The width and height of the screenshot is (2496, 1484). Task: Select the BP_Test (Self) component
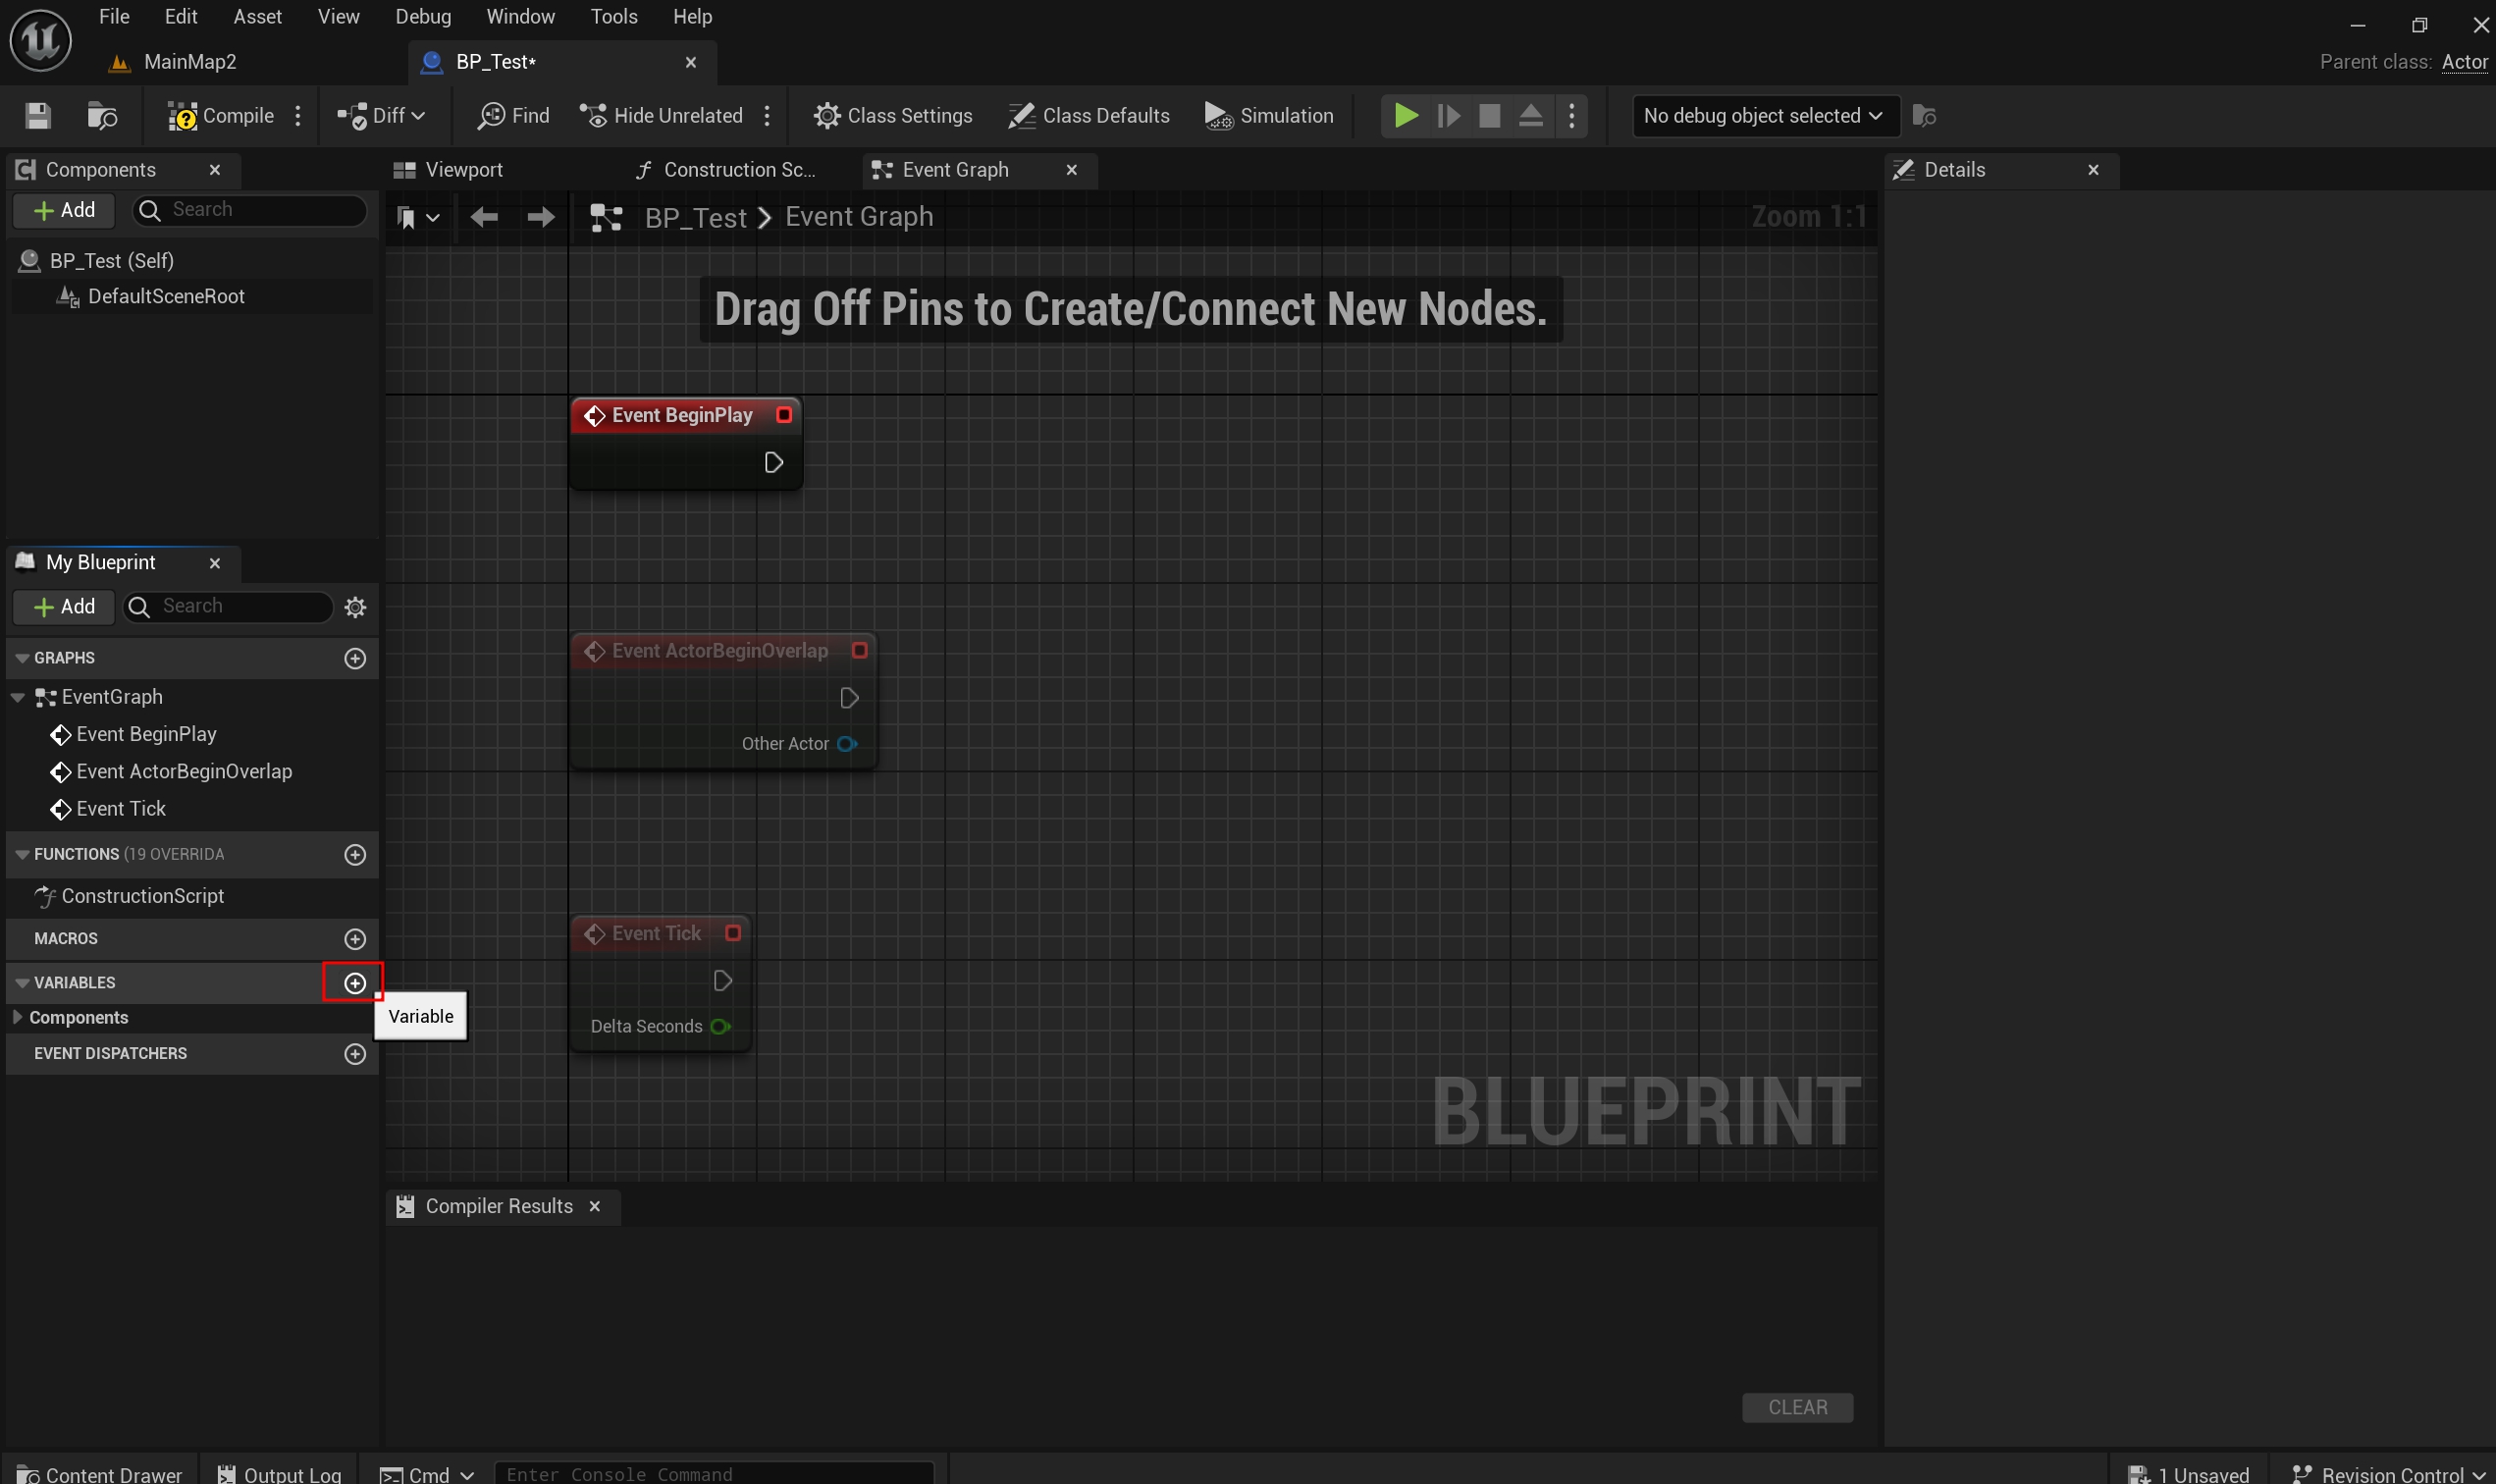click(112, 261)
